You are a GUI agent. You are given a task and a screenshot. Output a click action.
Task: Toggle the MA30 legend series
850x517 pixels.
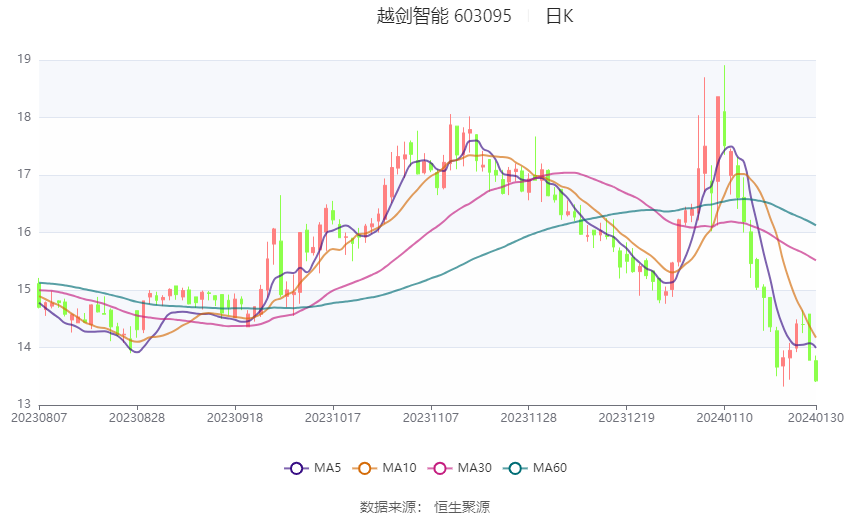tap(460, 468)
